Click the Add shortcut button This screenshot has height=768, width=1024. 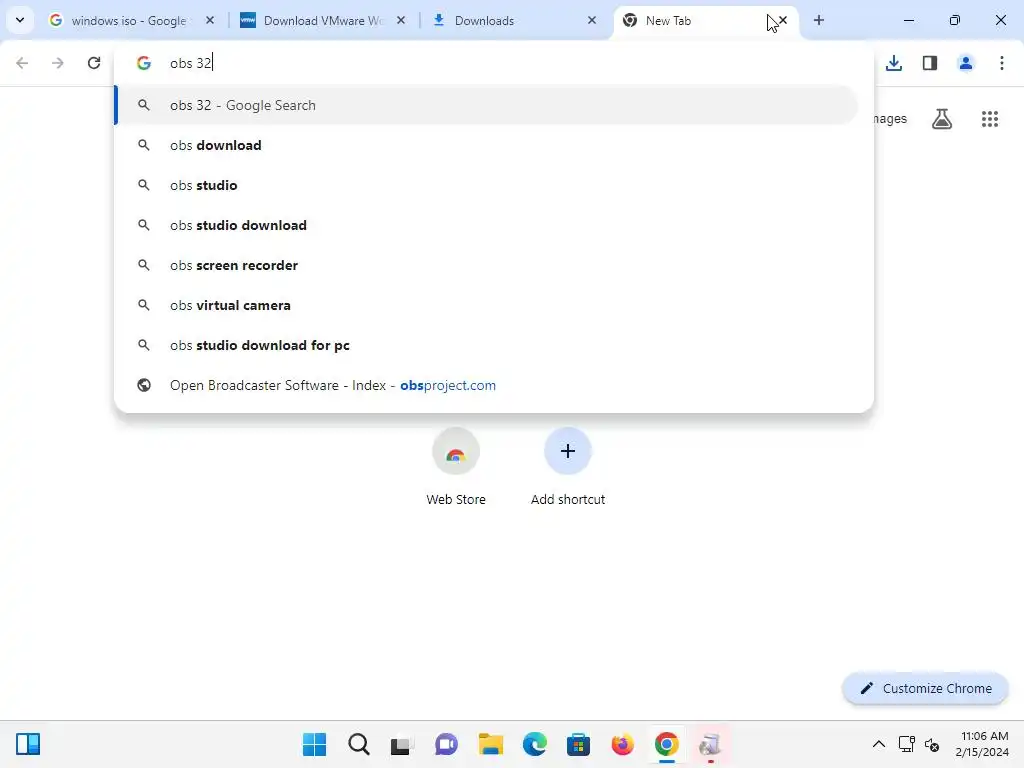[x=568, y=468]
